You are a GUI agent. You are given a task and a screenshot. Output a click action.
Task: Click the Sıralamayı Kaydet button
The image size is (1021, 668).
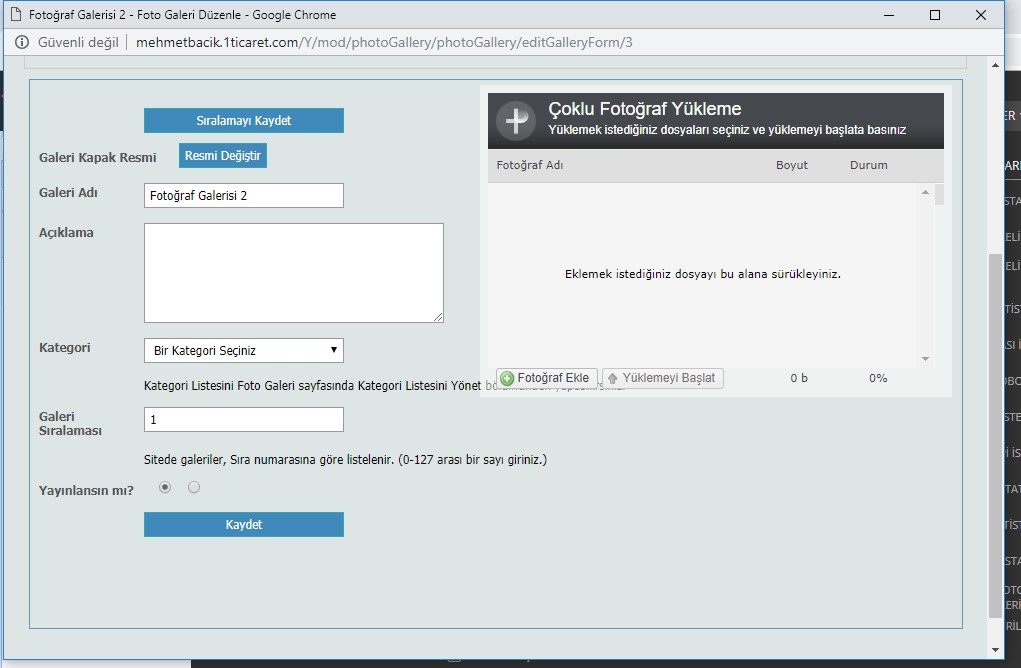point(244,120)
